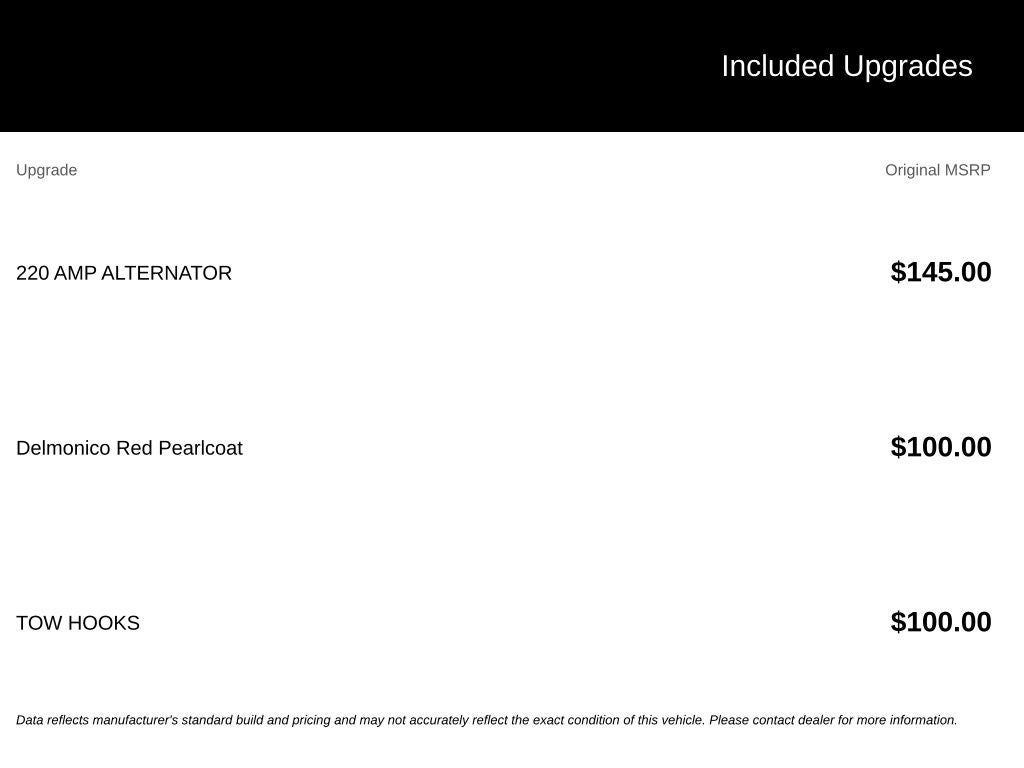The width and height of the screenshot is (1024, 768).
Task: Click the 220 AMP ALTERNATOR upgrade name
Action: (x=123, y=273)
